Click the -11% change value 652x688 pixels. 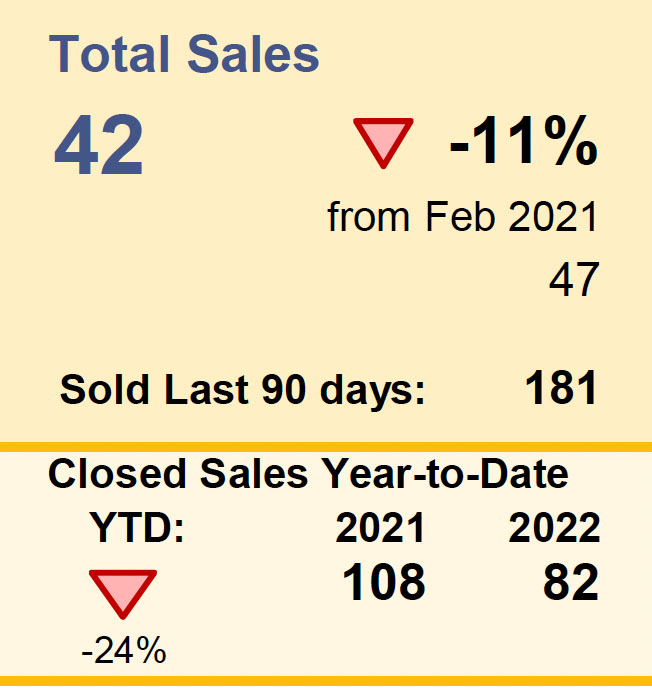(524, 140)
